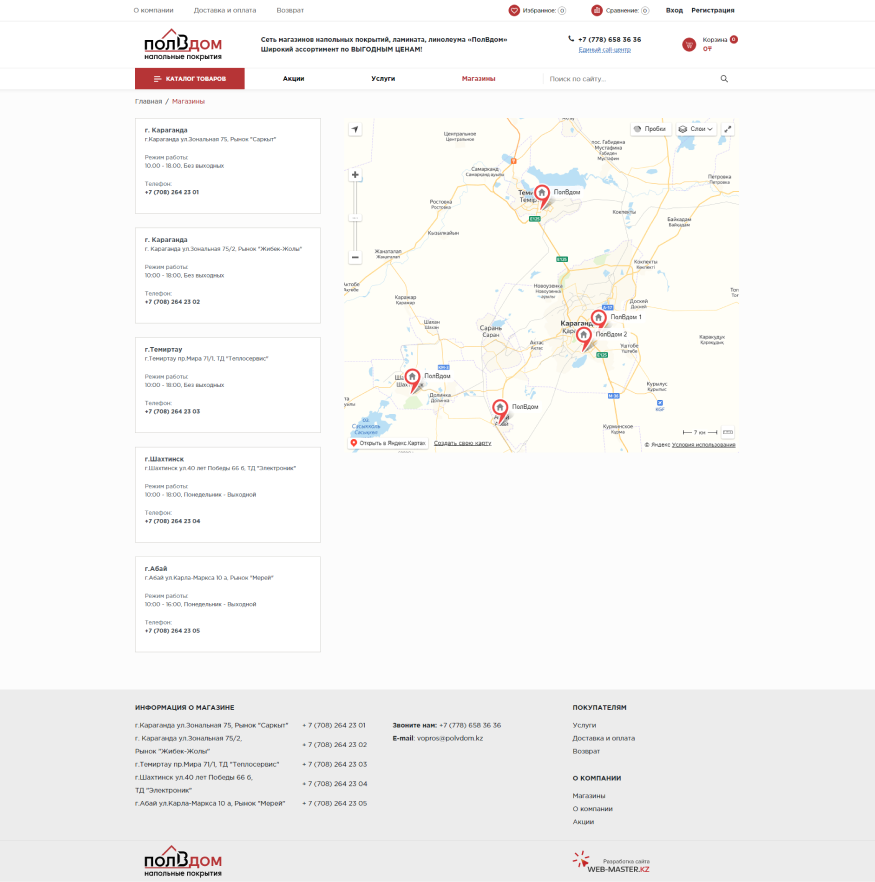Click footer Возврат link
875x882 pixels.
(586, 752)
